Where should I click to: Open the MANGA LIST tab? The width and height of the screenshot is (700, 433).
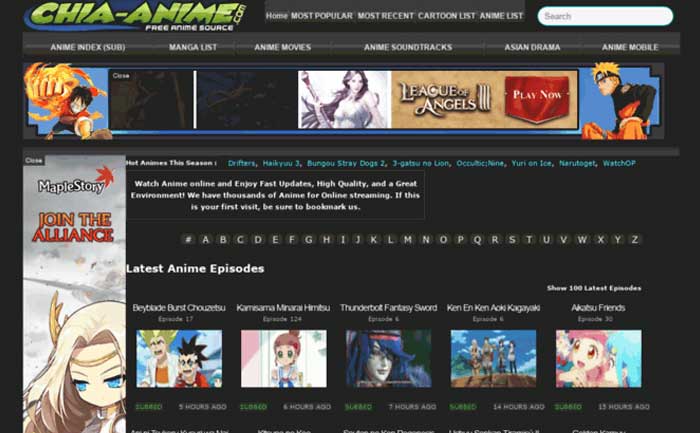pos(193,47)
